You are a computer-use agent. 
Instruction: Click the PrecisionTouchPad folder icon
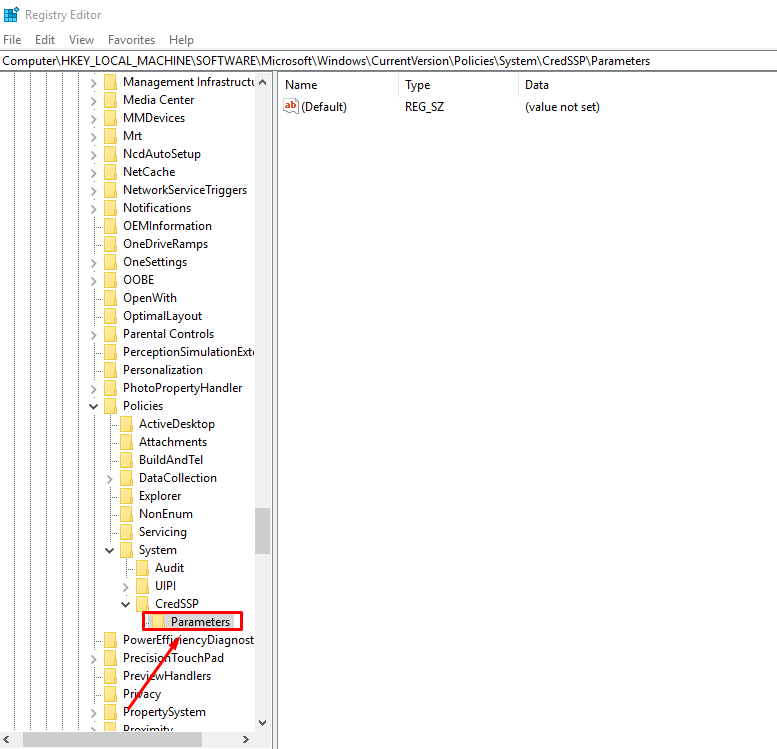click(x=110, y=658)
